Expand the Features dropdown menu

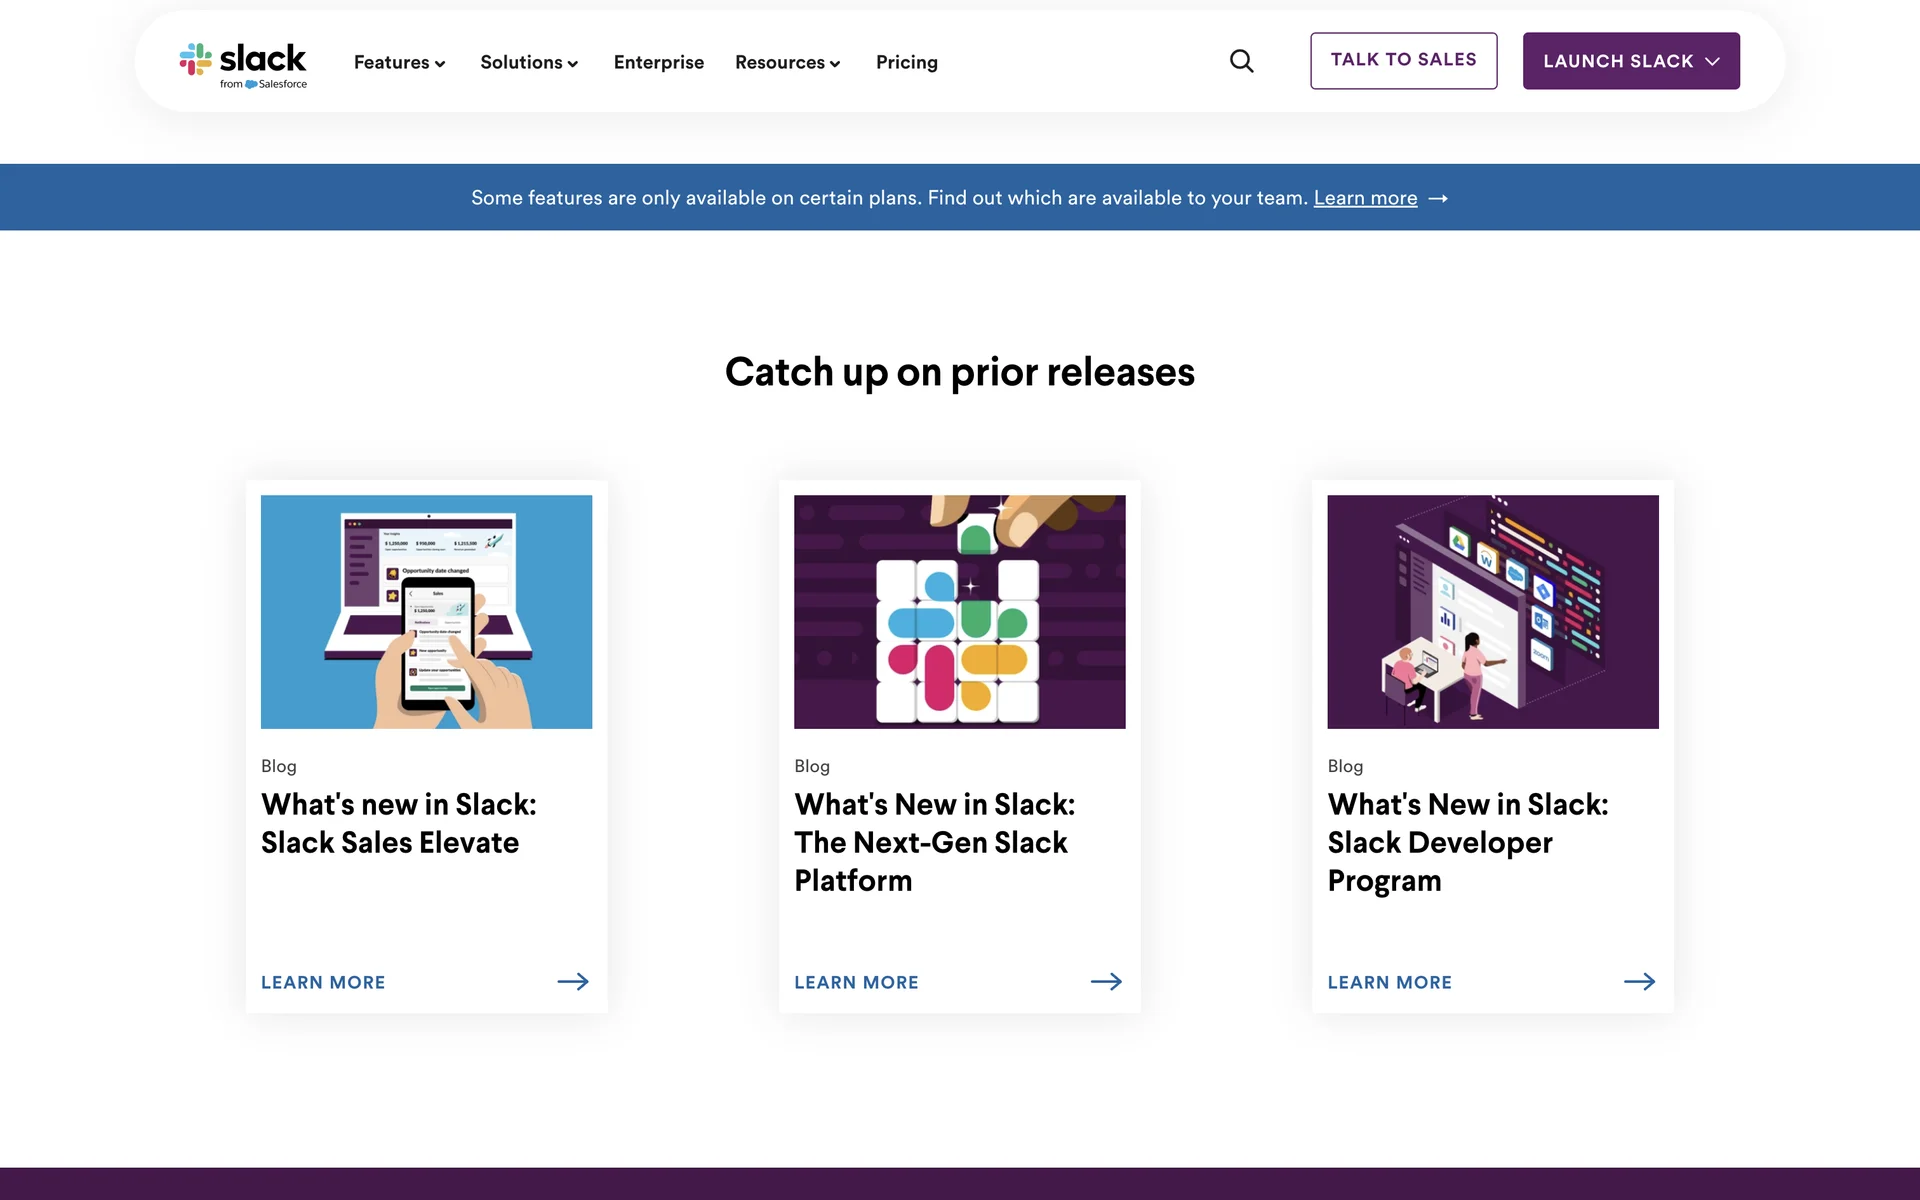coord(399,62)
